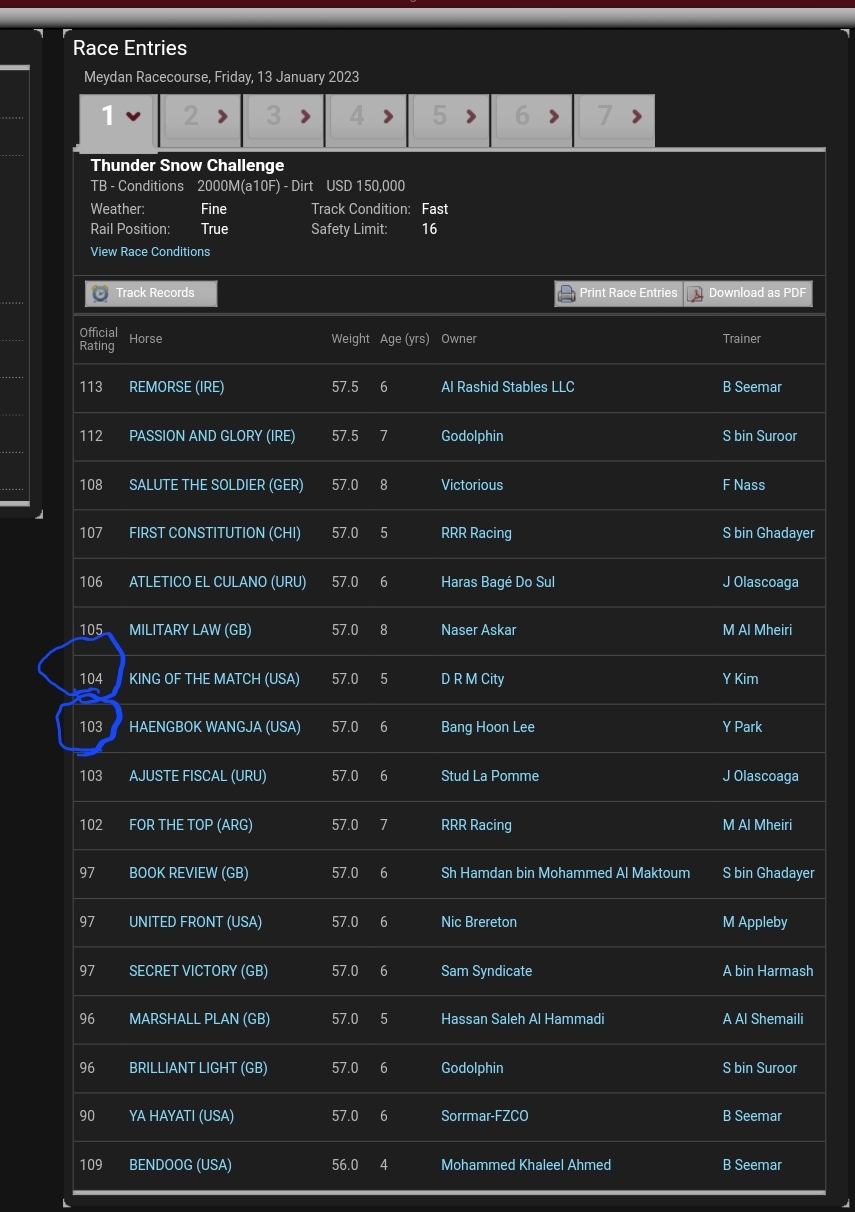855x1212 pixels.
Task: Open horse YA HAYATI (USA)
Action: pyautogui.click(x=182, y=1116)
